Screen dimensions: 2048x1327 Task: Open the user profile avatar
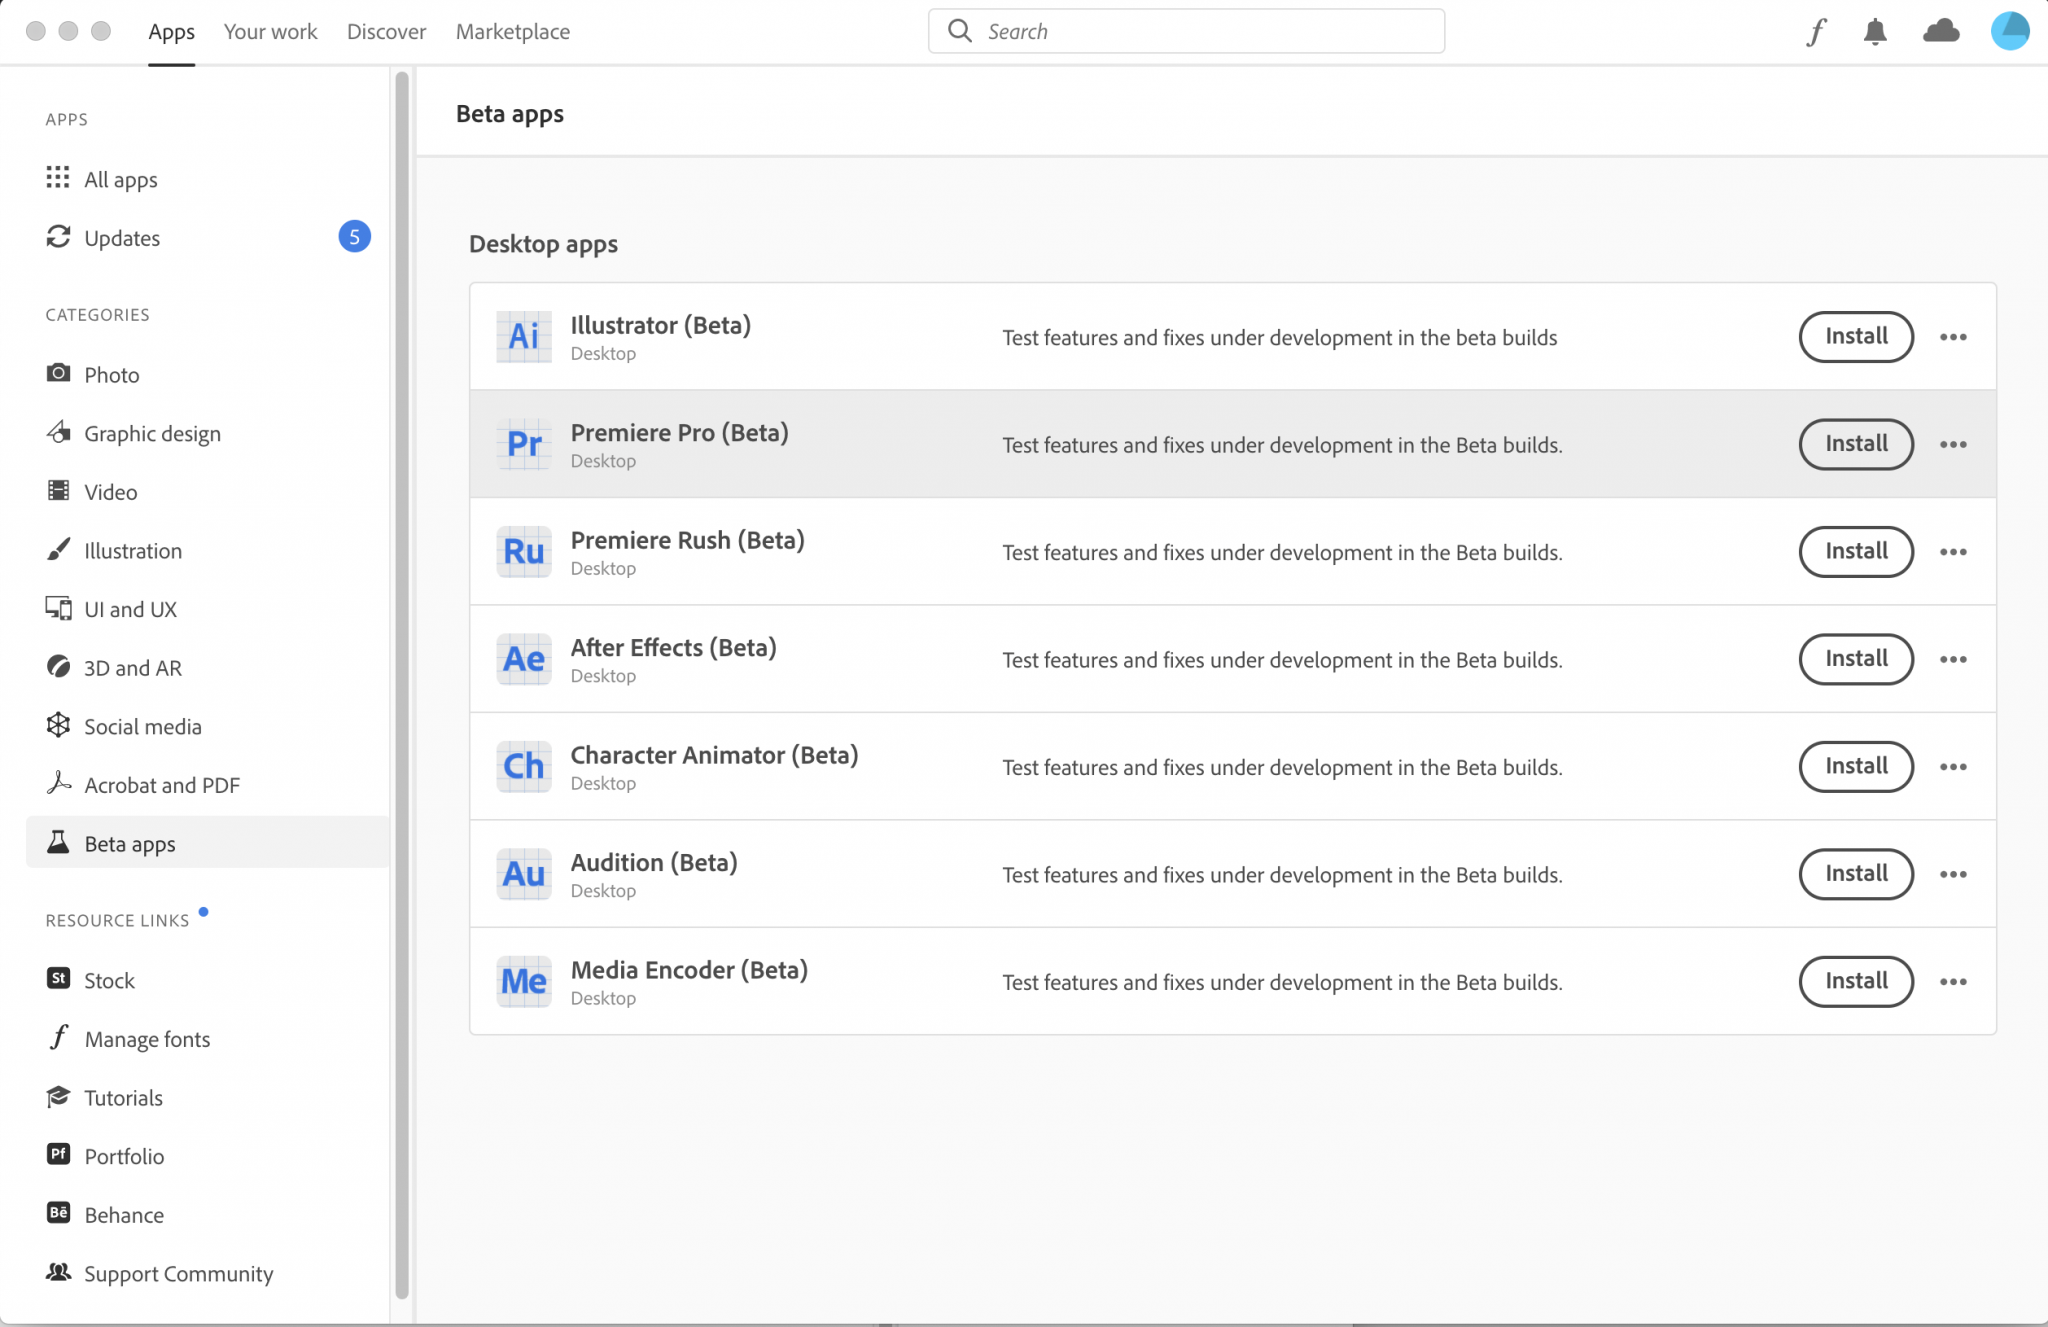[2009, 31]
